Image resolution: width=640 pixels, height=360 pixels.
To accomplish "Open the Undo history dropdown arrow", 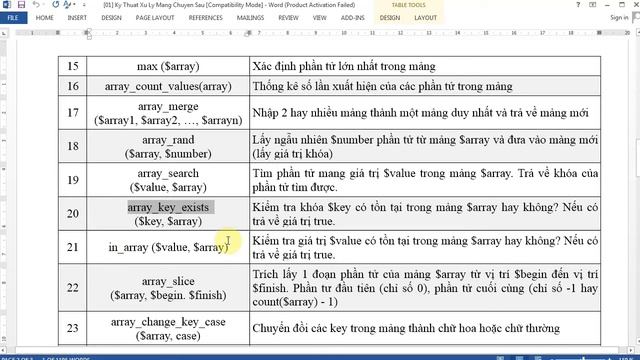I will (43, 5).
